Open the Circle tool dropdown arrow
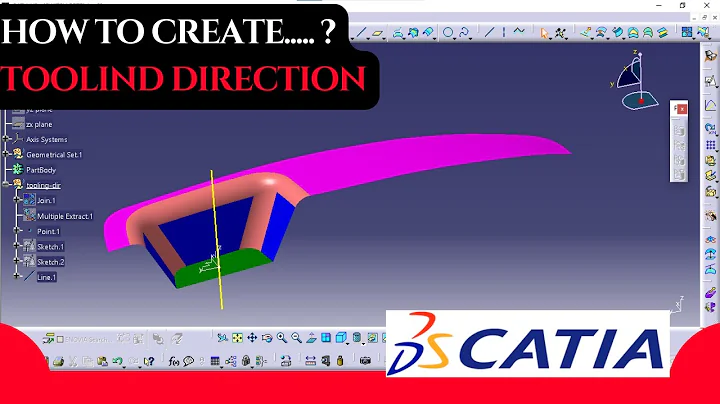This screenshot has height=404, width=720. (455, 38)
